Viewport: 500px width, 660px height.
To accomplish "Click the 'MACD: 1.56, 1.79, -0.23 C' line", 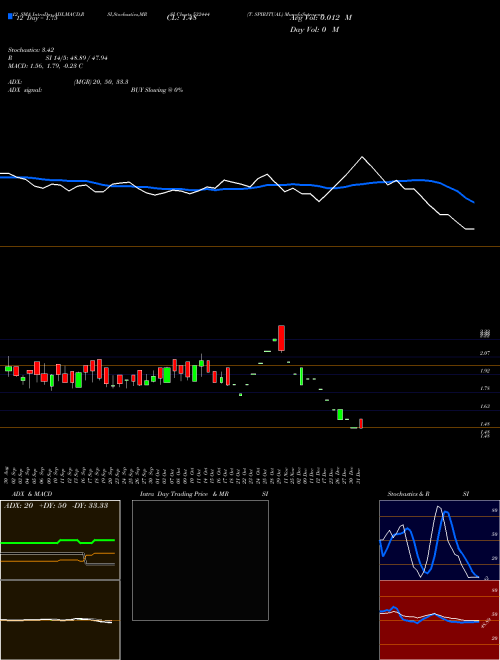I will point(45,66).
